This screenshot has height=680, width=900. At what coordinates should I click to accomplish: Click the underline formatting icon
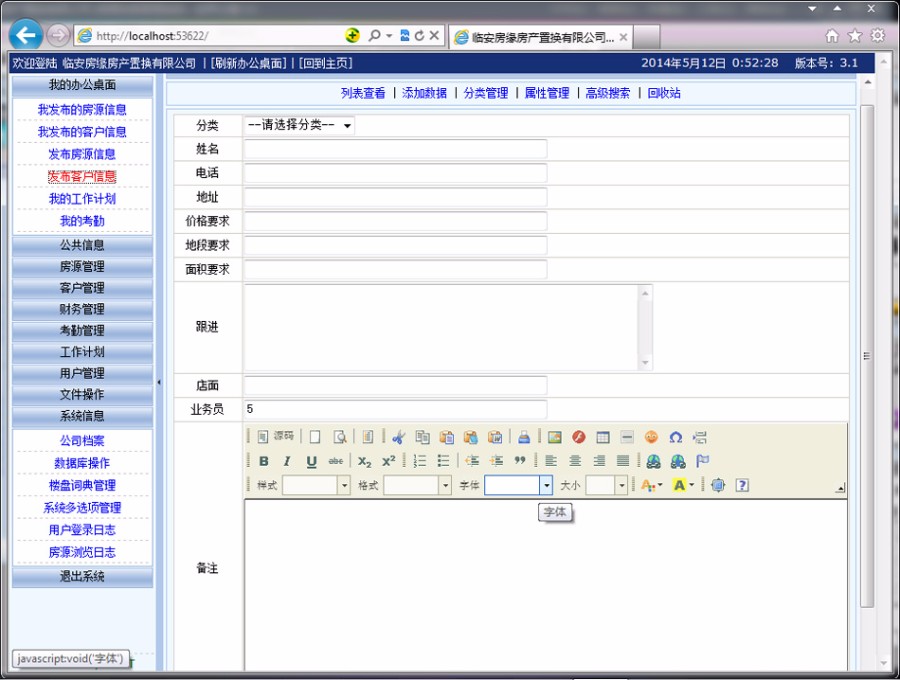click(x=311, y=461)
